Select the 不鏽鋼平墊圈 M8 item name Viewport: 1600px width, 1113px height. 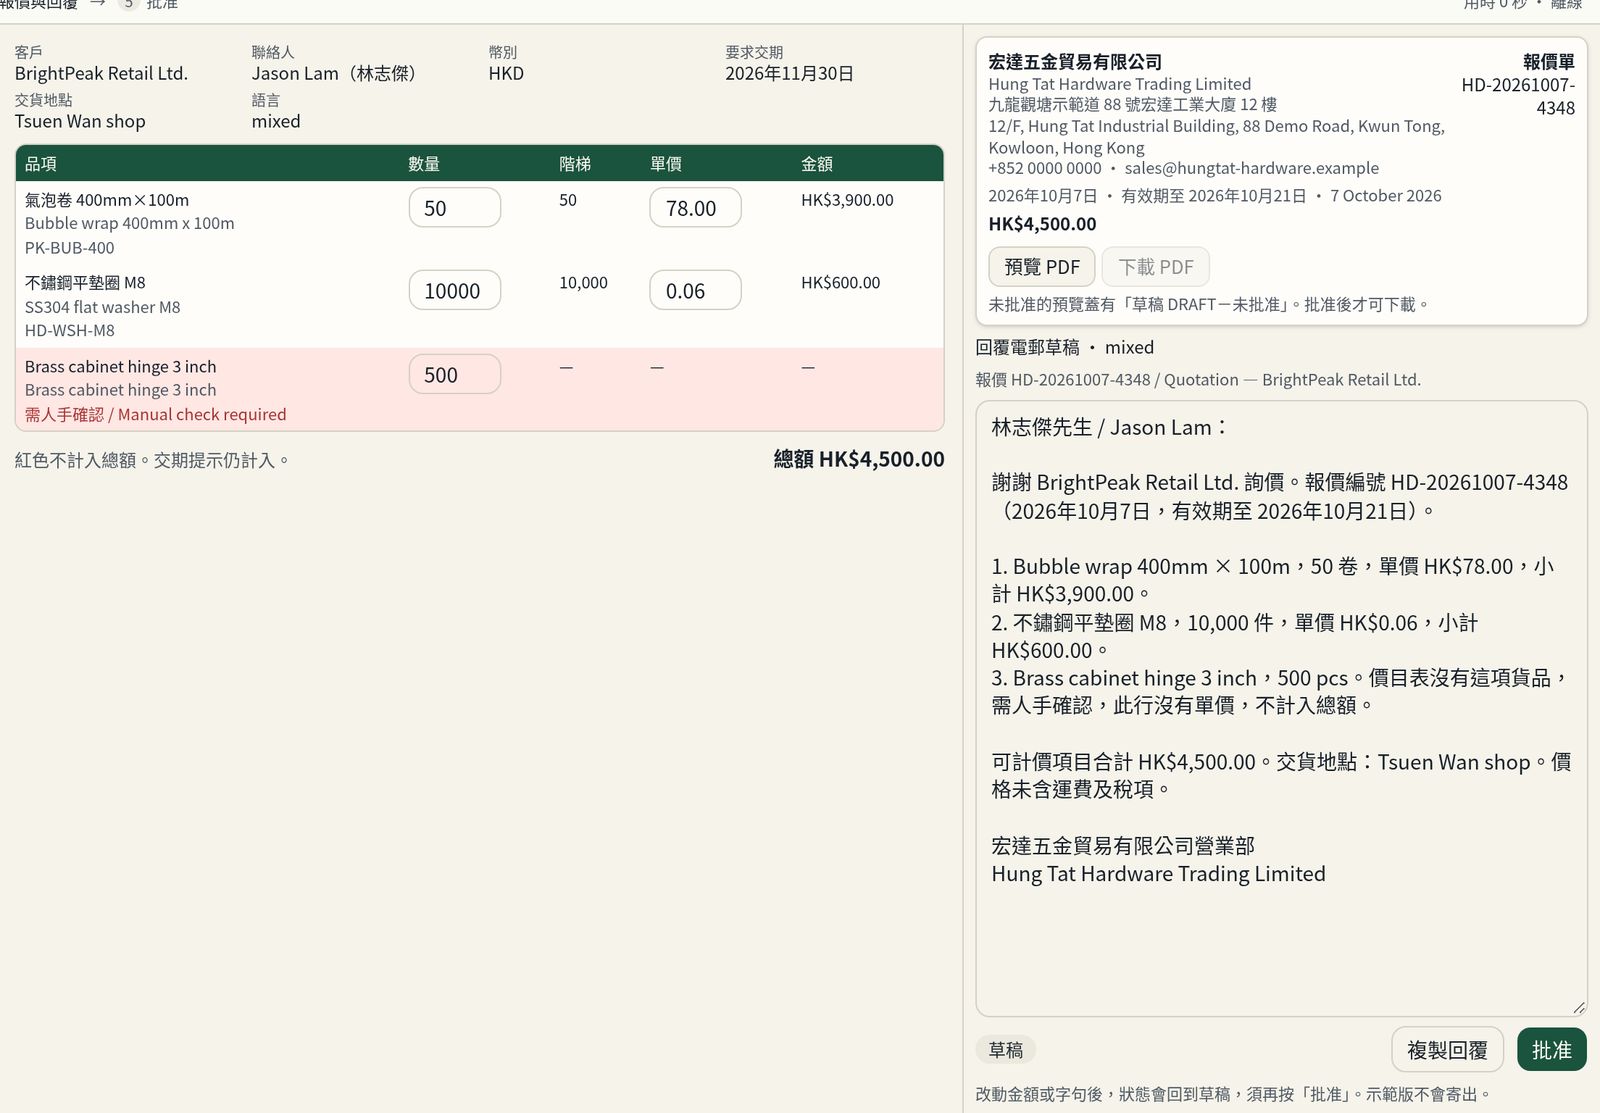(85, 283)
